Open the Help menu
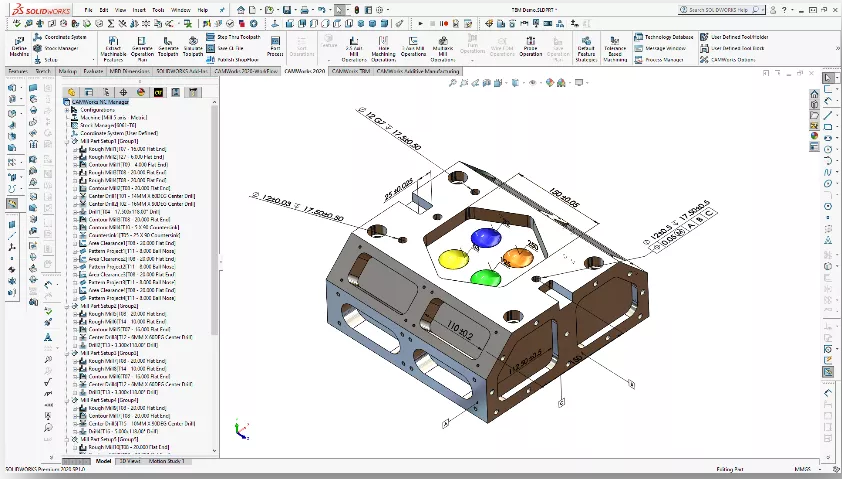Viewport: 842px width, 479px height. pos(202,10)
